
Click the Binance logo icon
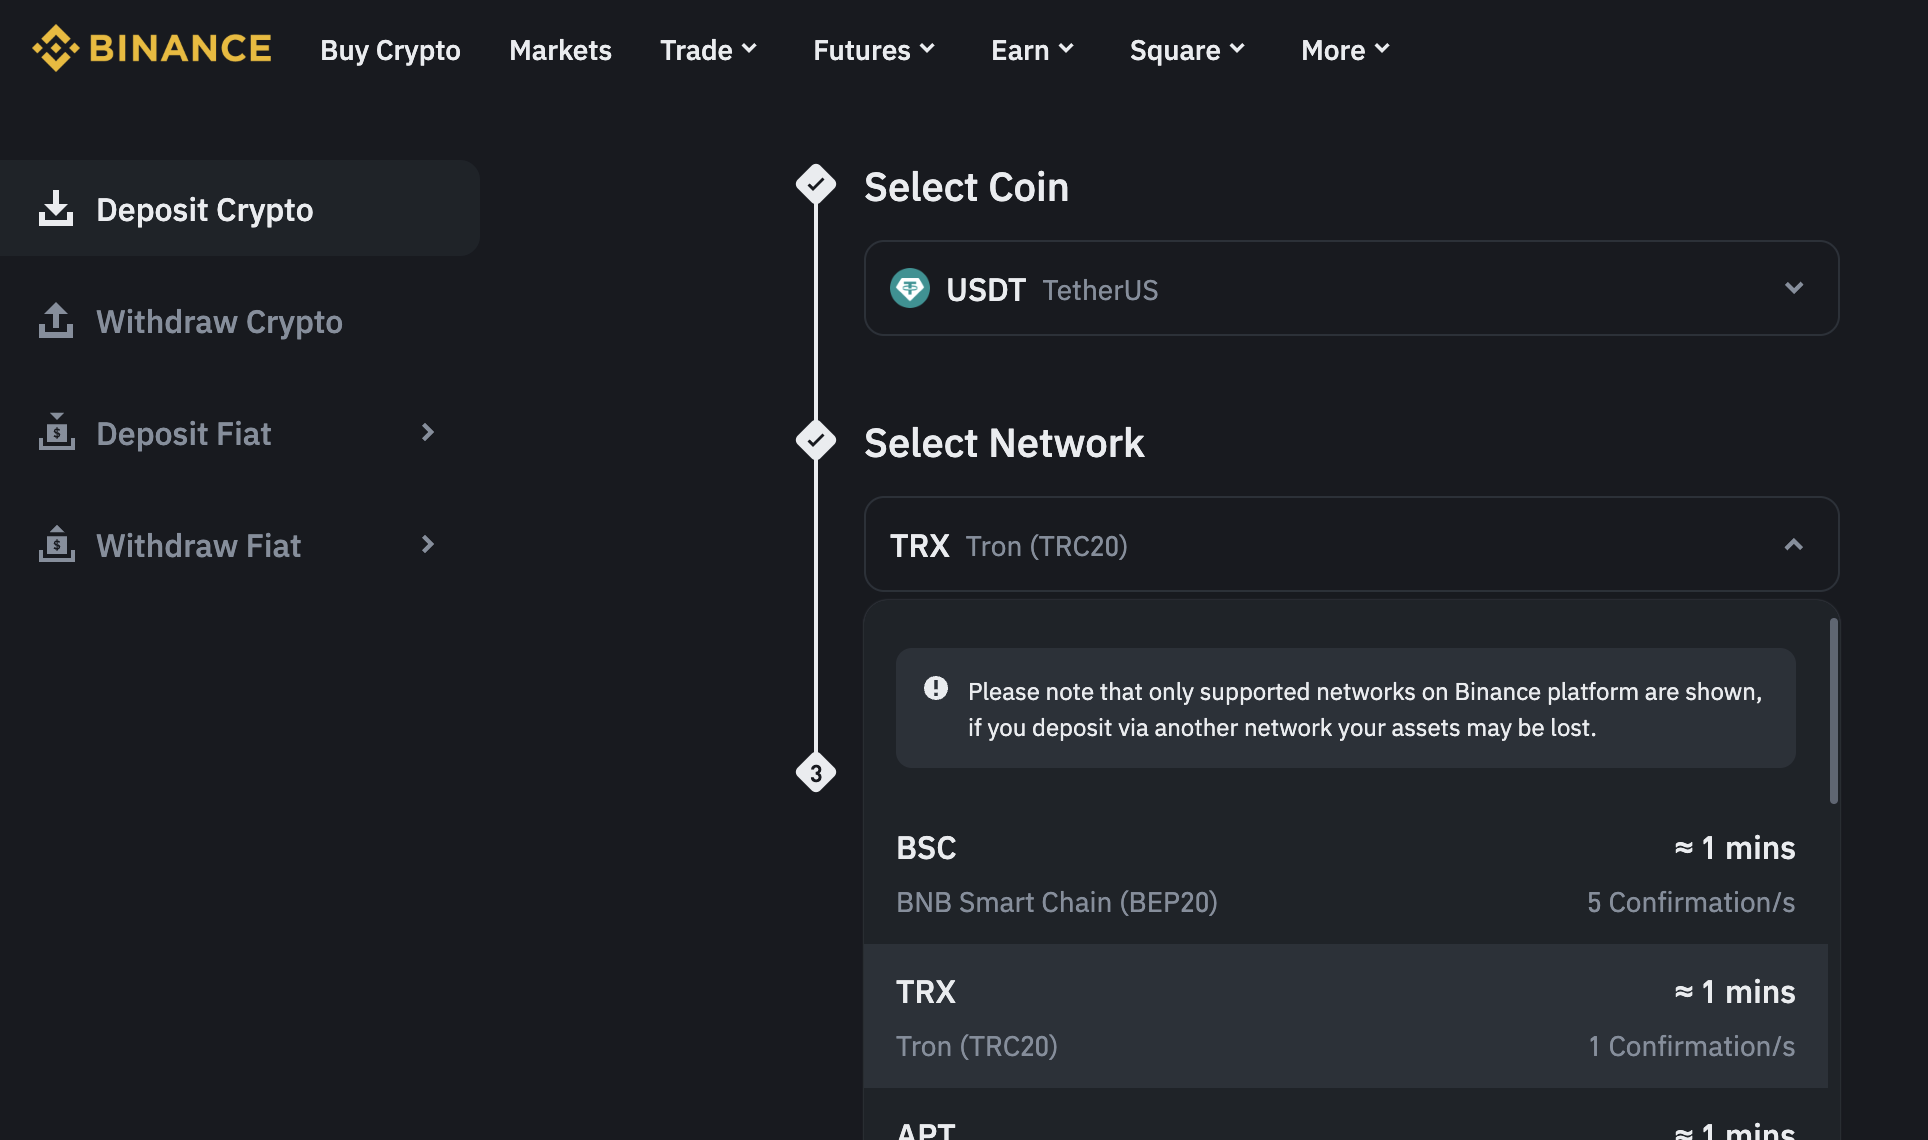pyautogui.click(x=56, y=48)
